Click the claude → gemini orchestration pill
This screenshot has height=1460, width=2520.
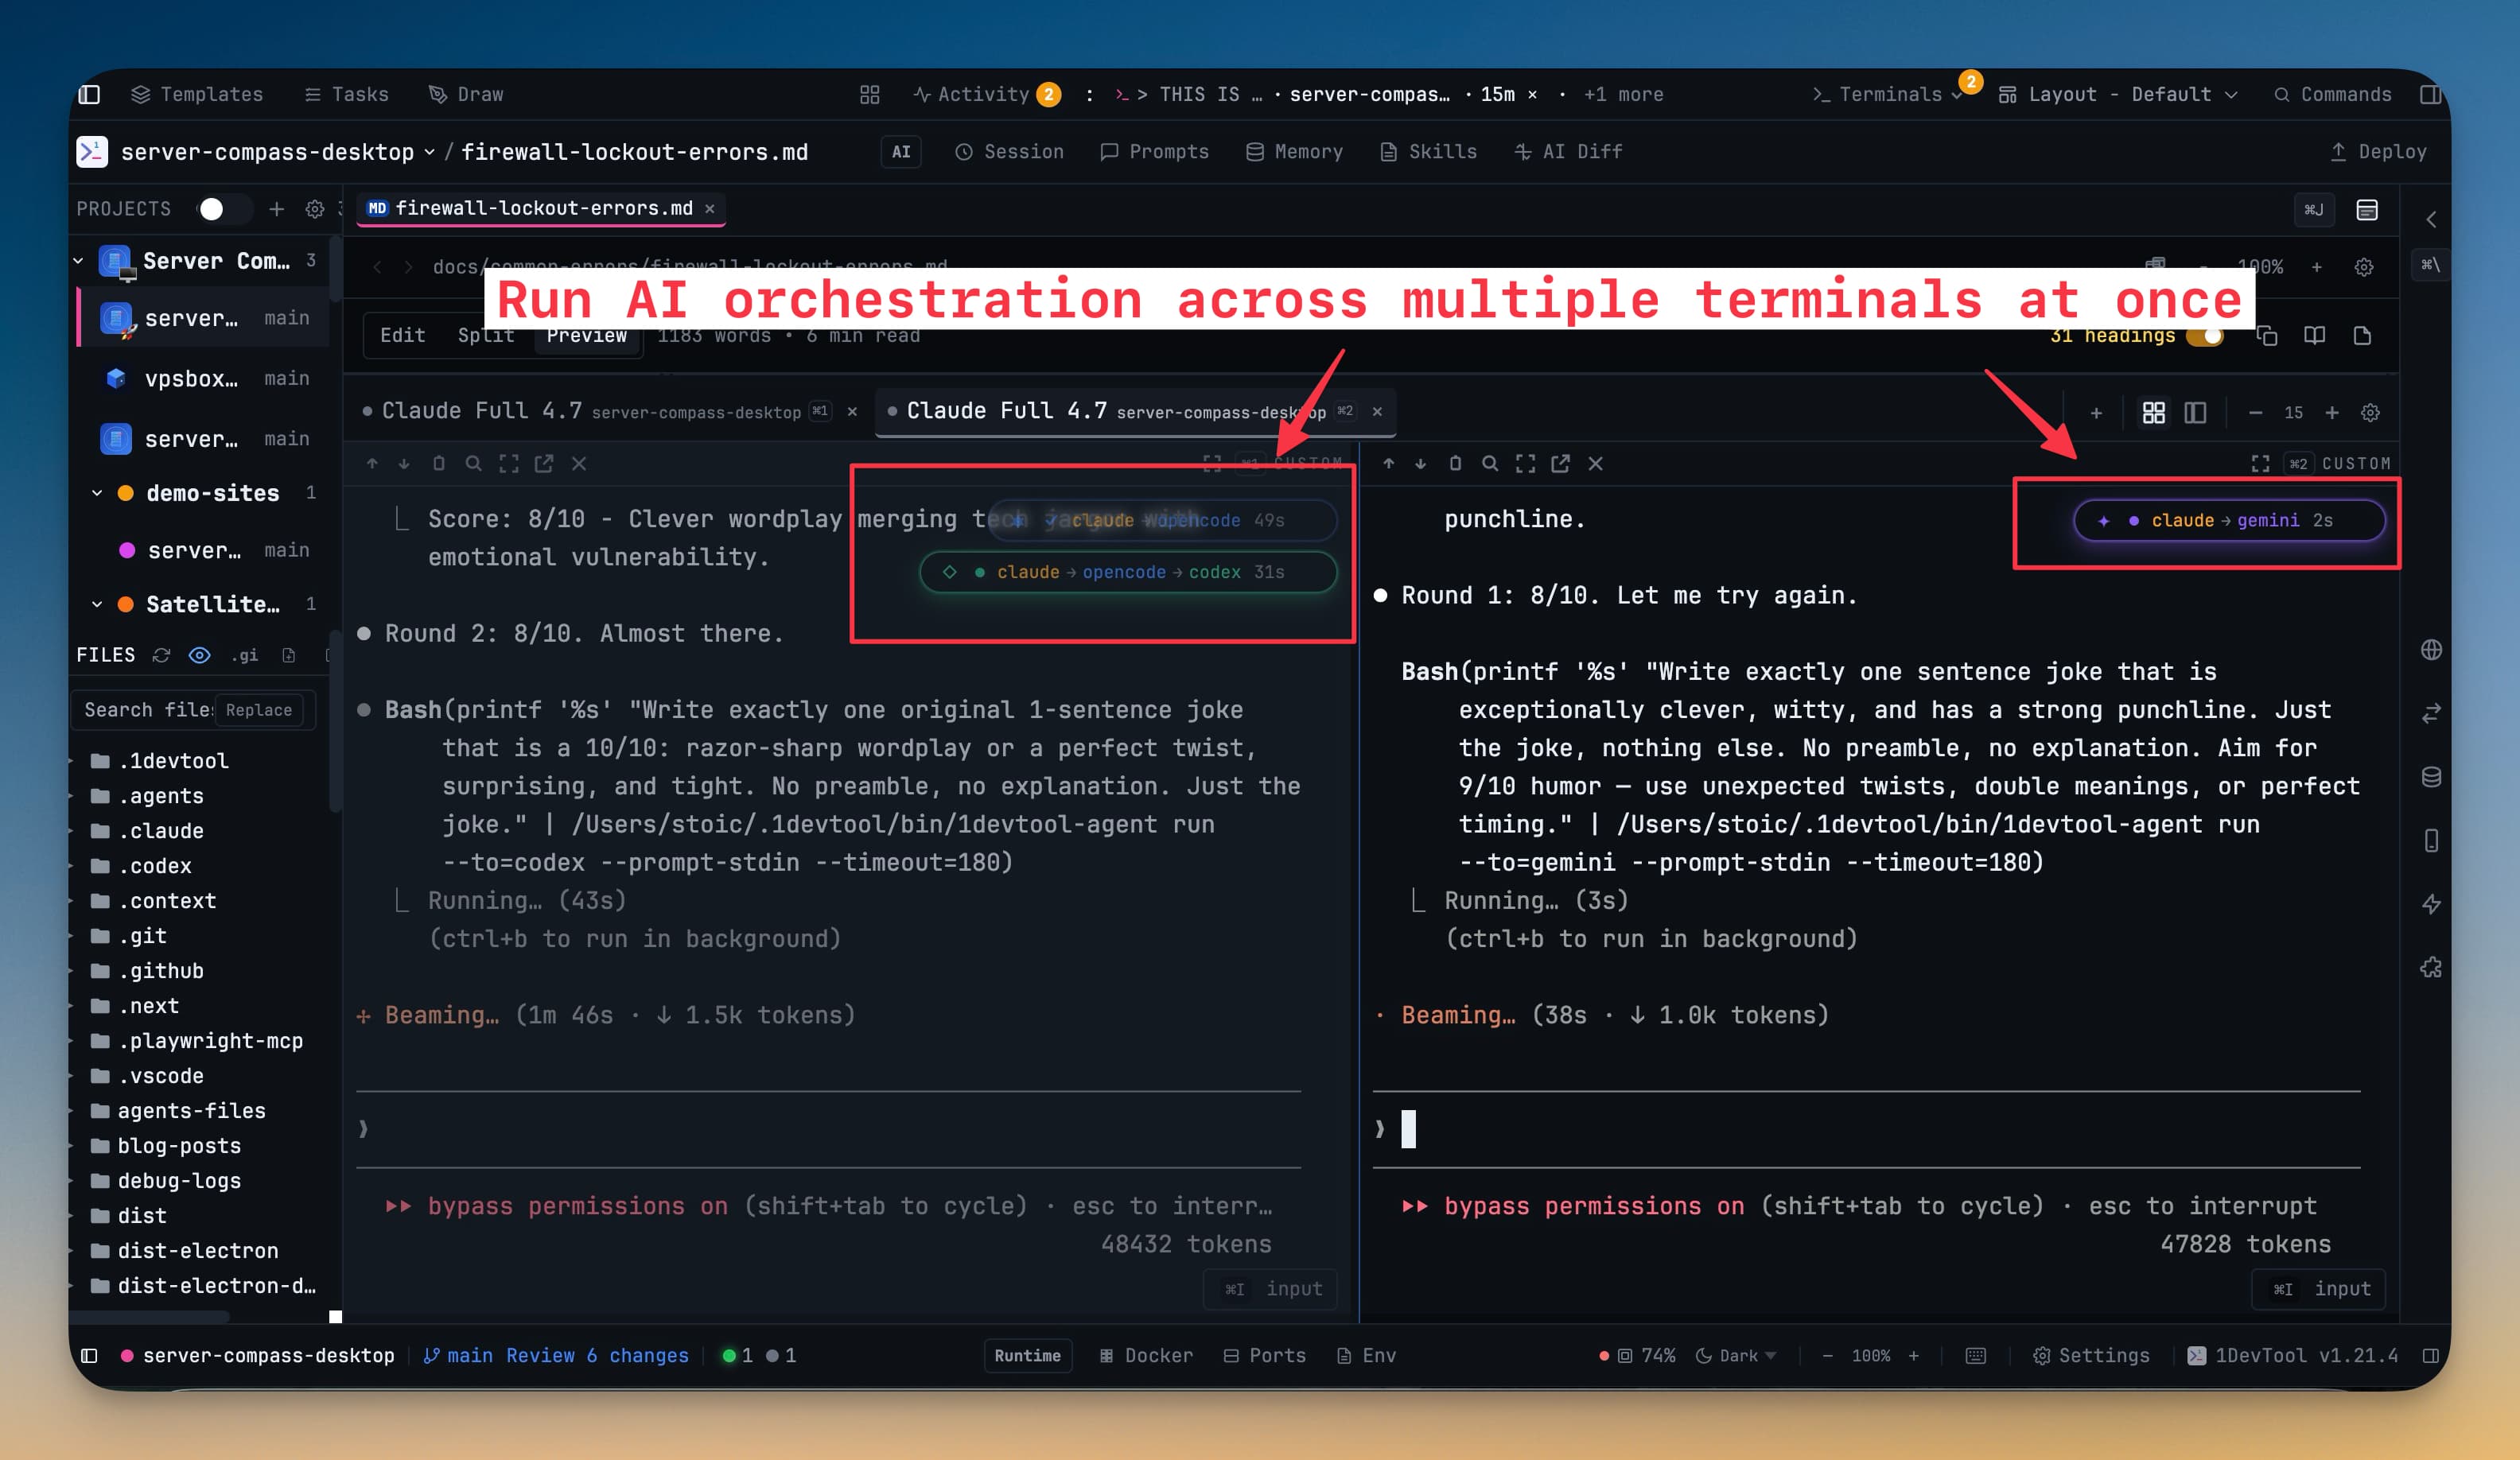pos(2229,520)
